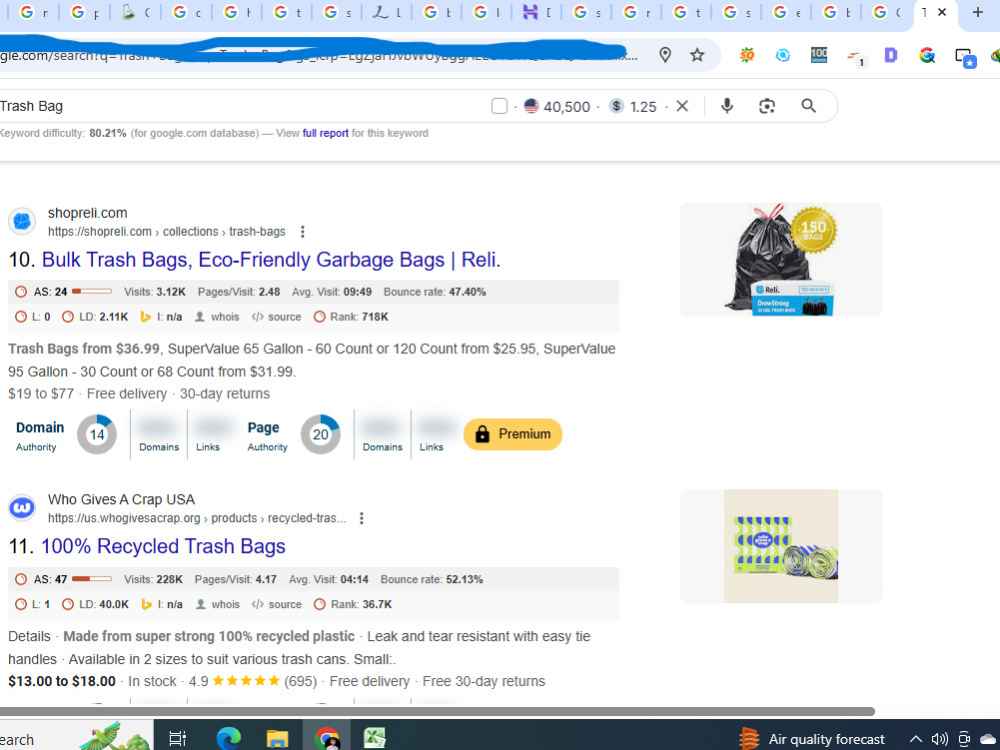
Task: Open more options for shopreli.com result
Action: pos(303,232)
